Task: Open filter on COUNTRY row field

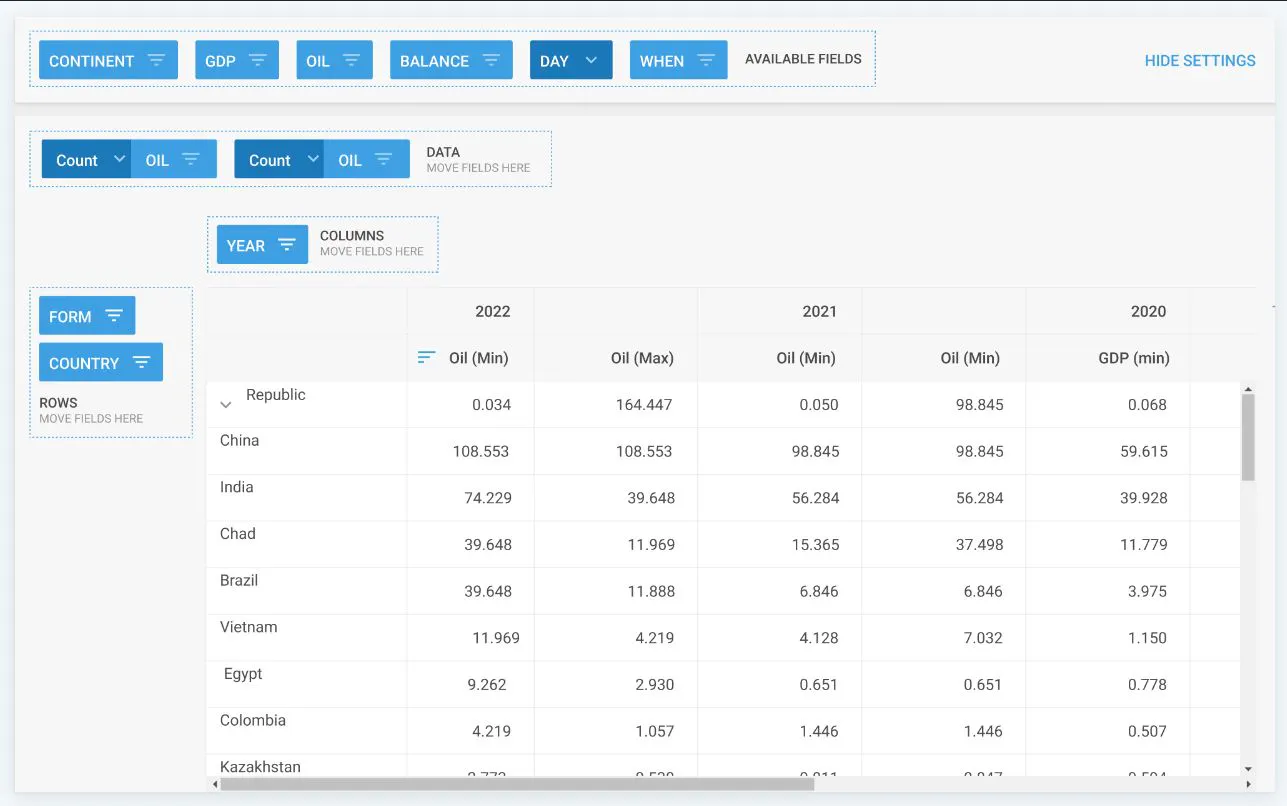Action: (141, 364)
